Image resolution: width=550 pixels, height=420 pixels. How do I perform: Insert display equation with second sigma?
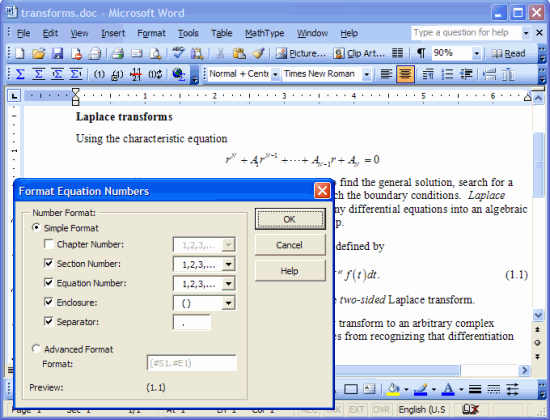click(x=39, y=74)
